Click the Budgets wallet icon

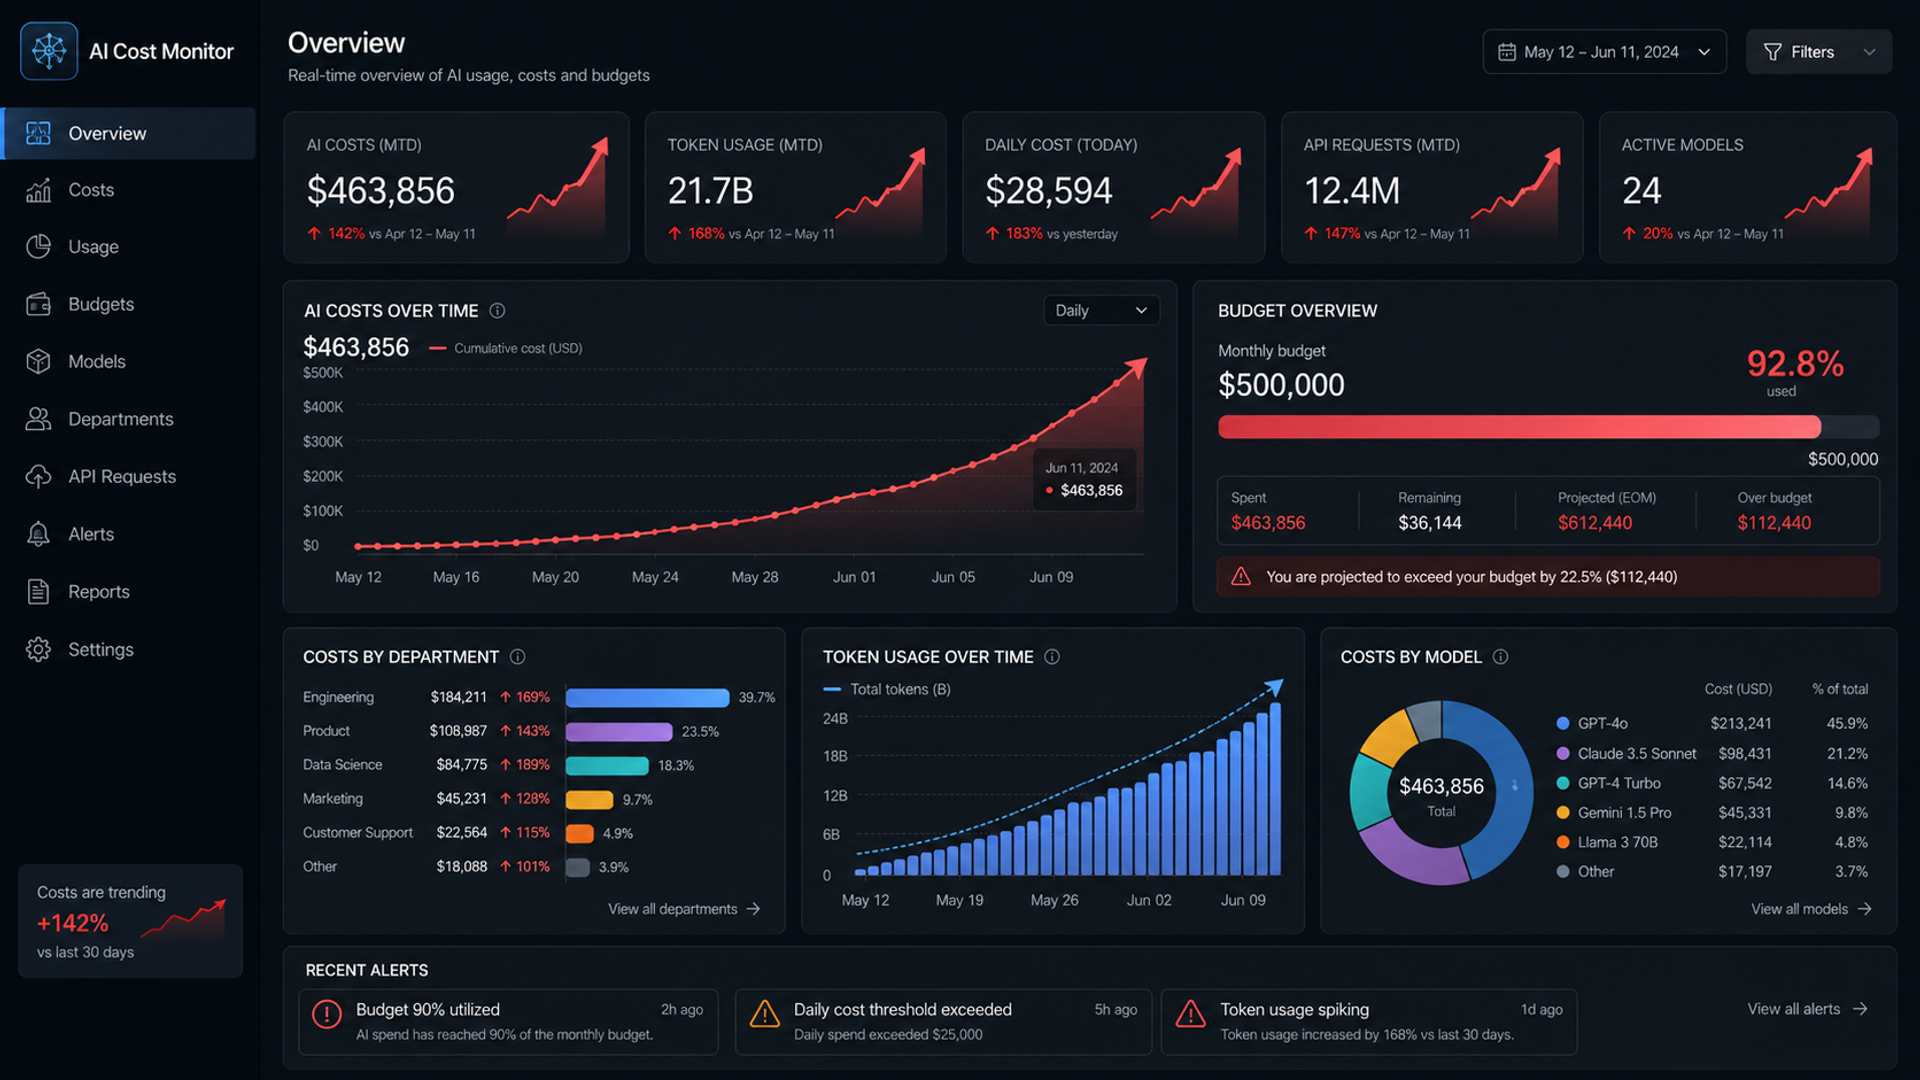coord(38,304)
